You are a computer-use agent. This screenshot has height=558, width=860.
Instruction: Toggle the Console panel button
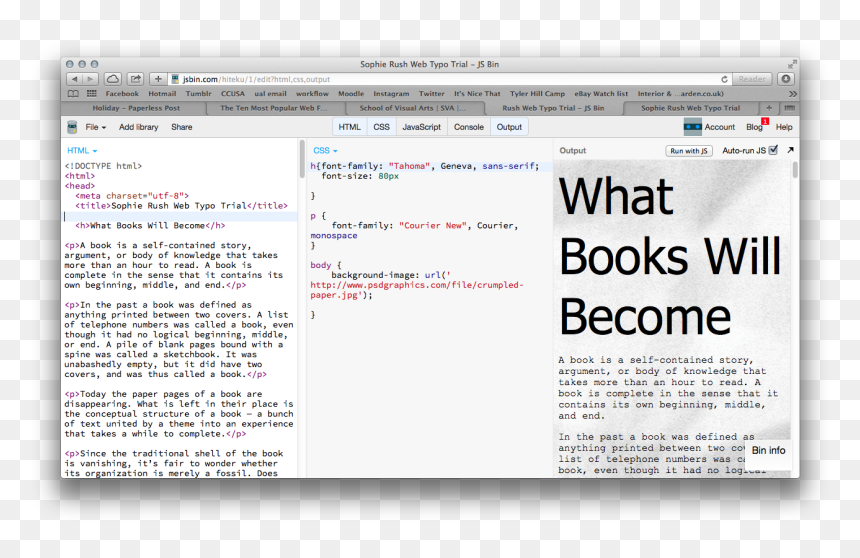click(x=469, y=127)
